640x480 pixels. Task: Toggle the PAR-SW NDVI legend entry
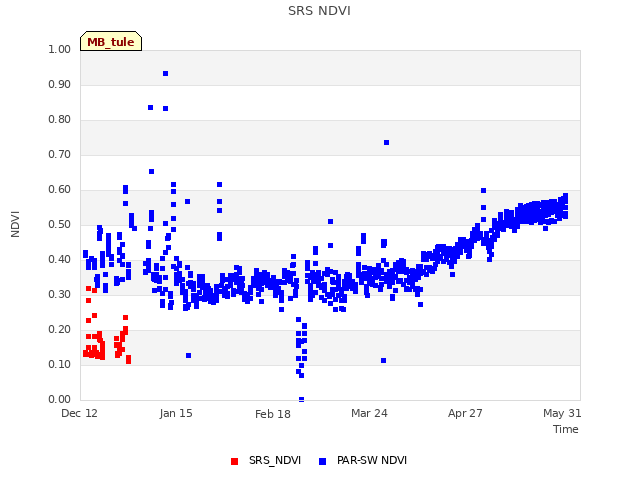(x=363, y=460)
